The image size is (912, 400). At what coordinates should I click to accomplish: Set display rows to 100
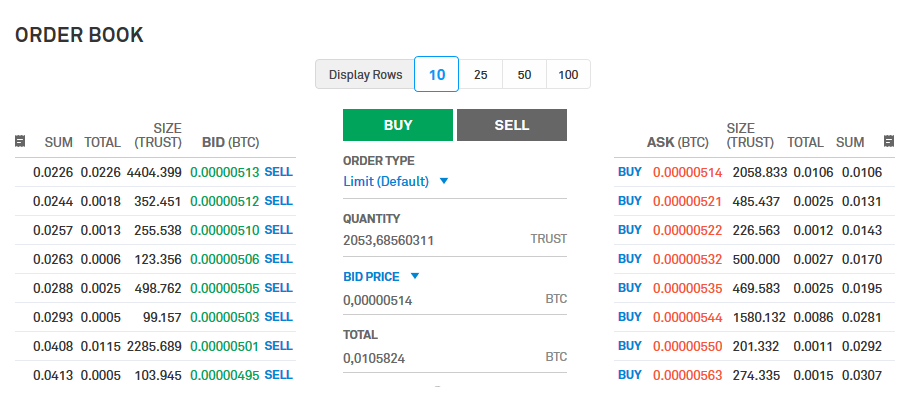click(568, 75)
